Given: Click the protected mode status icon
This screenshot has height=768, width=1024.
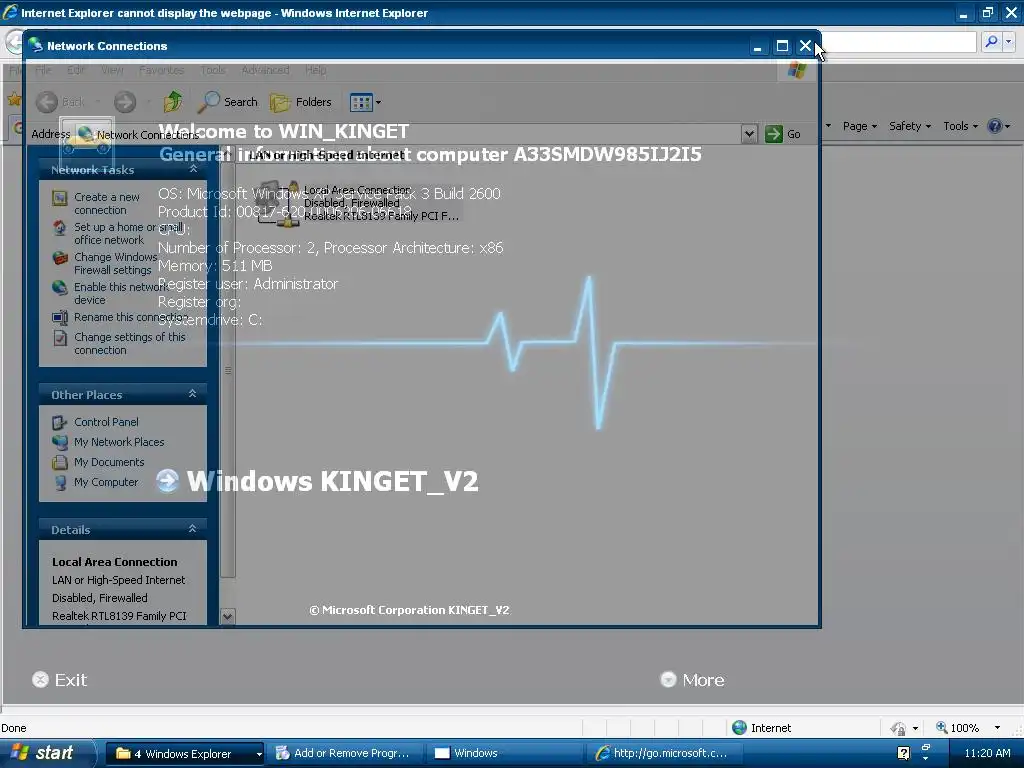Looking at the screenshot, I should pyautogui.click(x=898, y=728).
